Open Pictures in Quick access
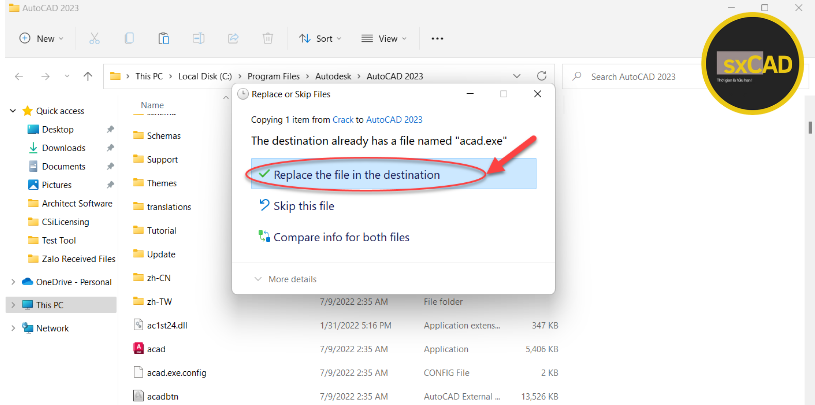The height and width of the screenshot is (405, 815). click(x=57, y=185)
